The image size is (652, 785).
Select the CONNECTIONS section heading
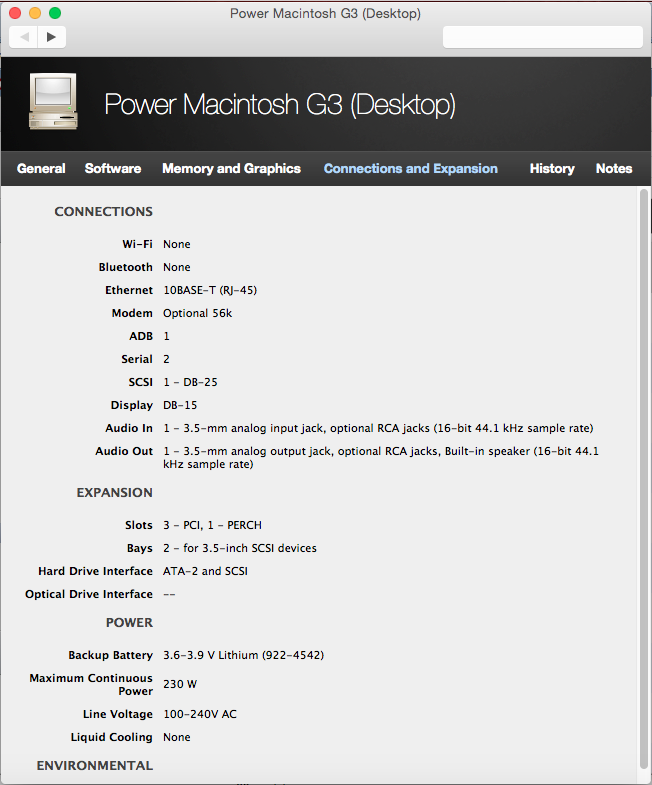[104, 212]
